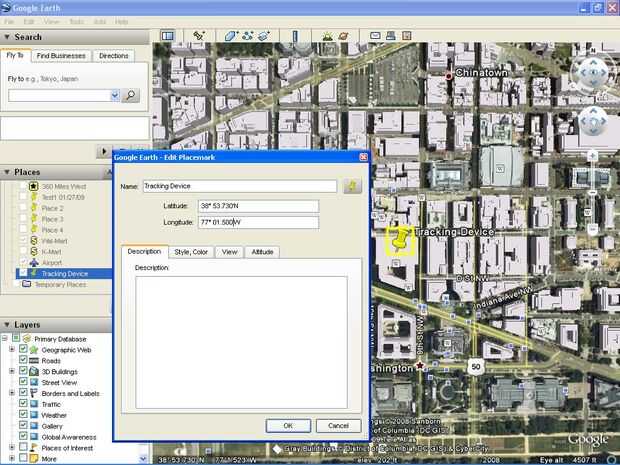Select the Description tab in dialog

pyautogui.click(x=145, y=251)
